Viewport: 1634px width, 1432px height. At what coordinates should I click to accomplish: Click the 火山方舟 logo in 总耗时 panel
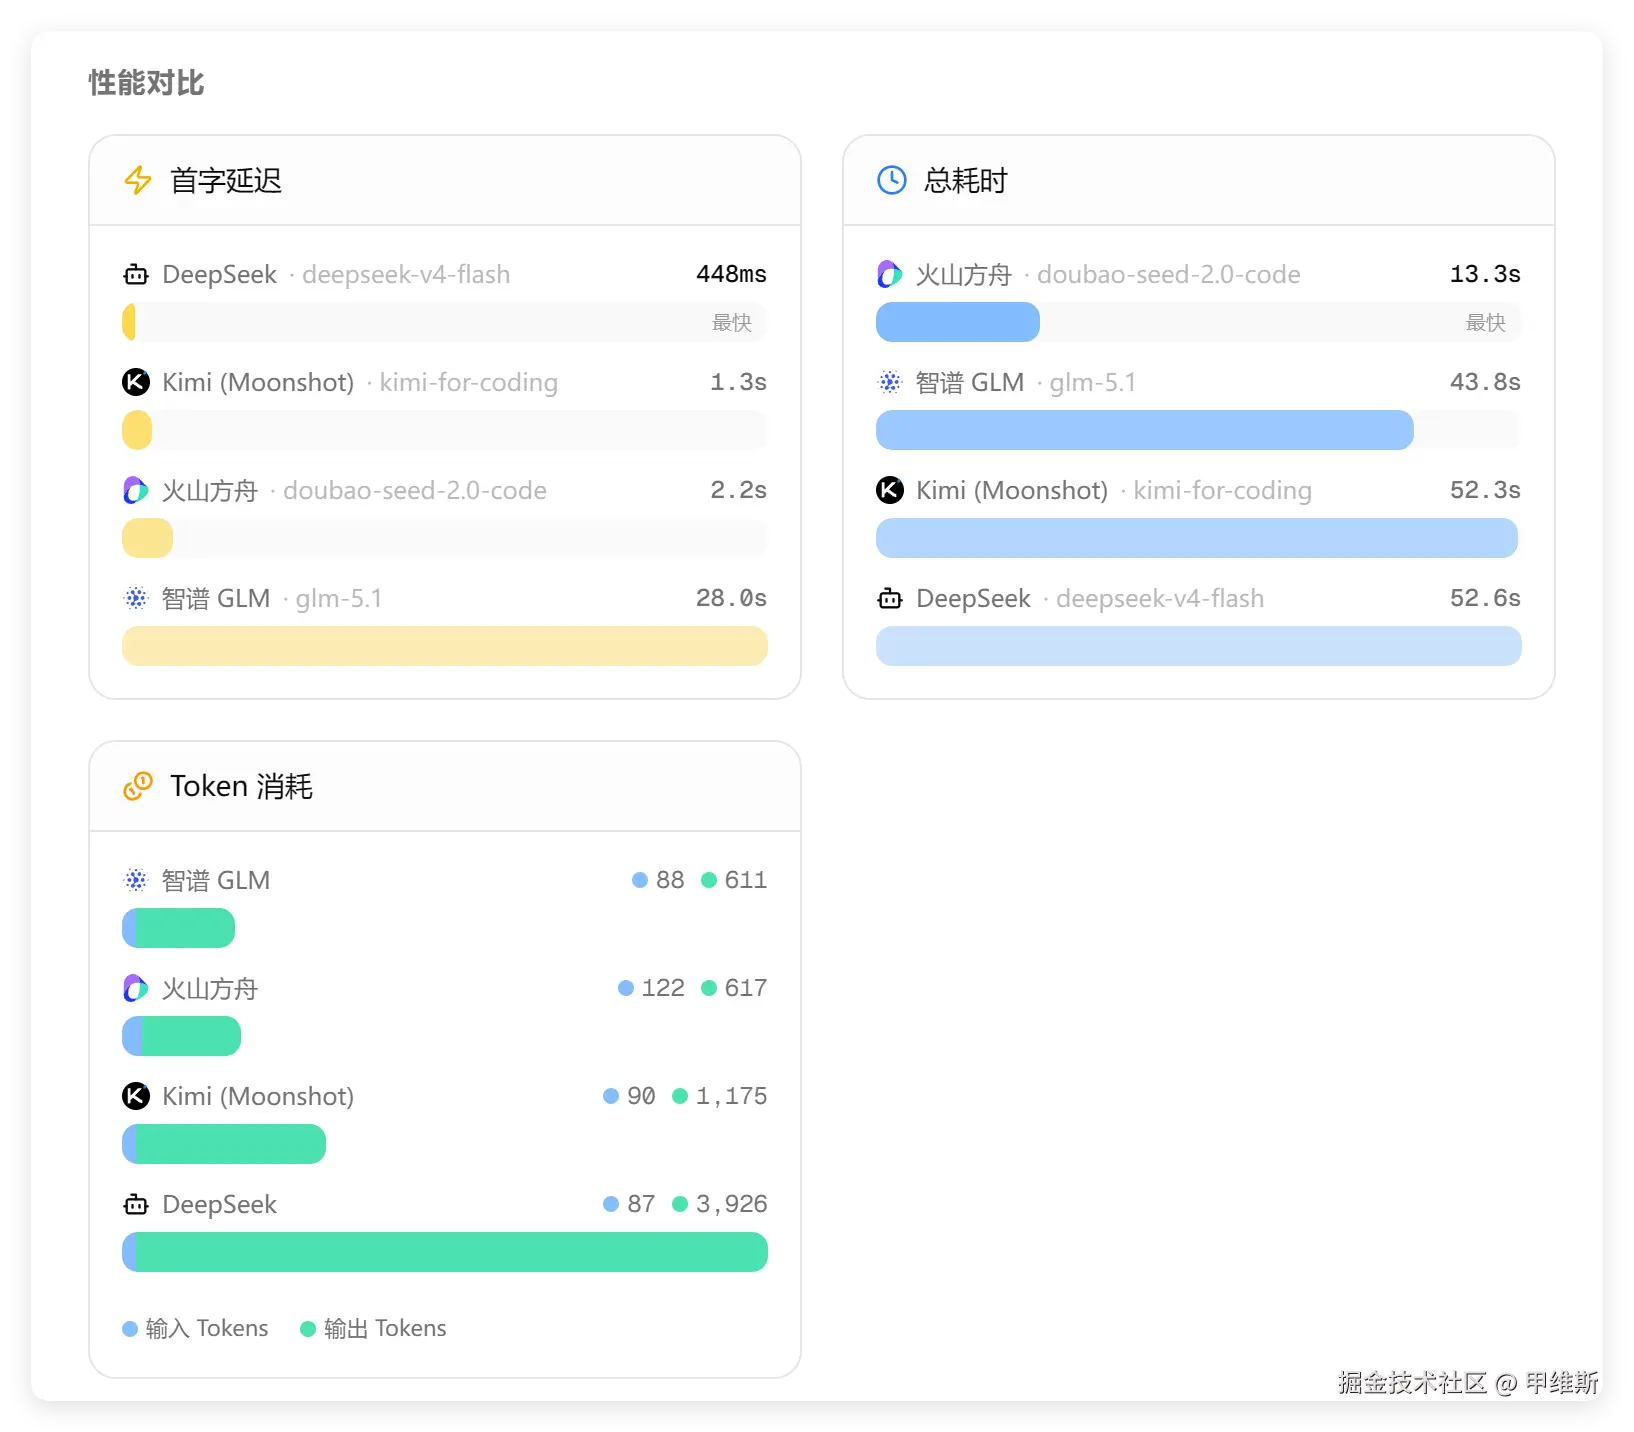[889, 274]
